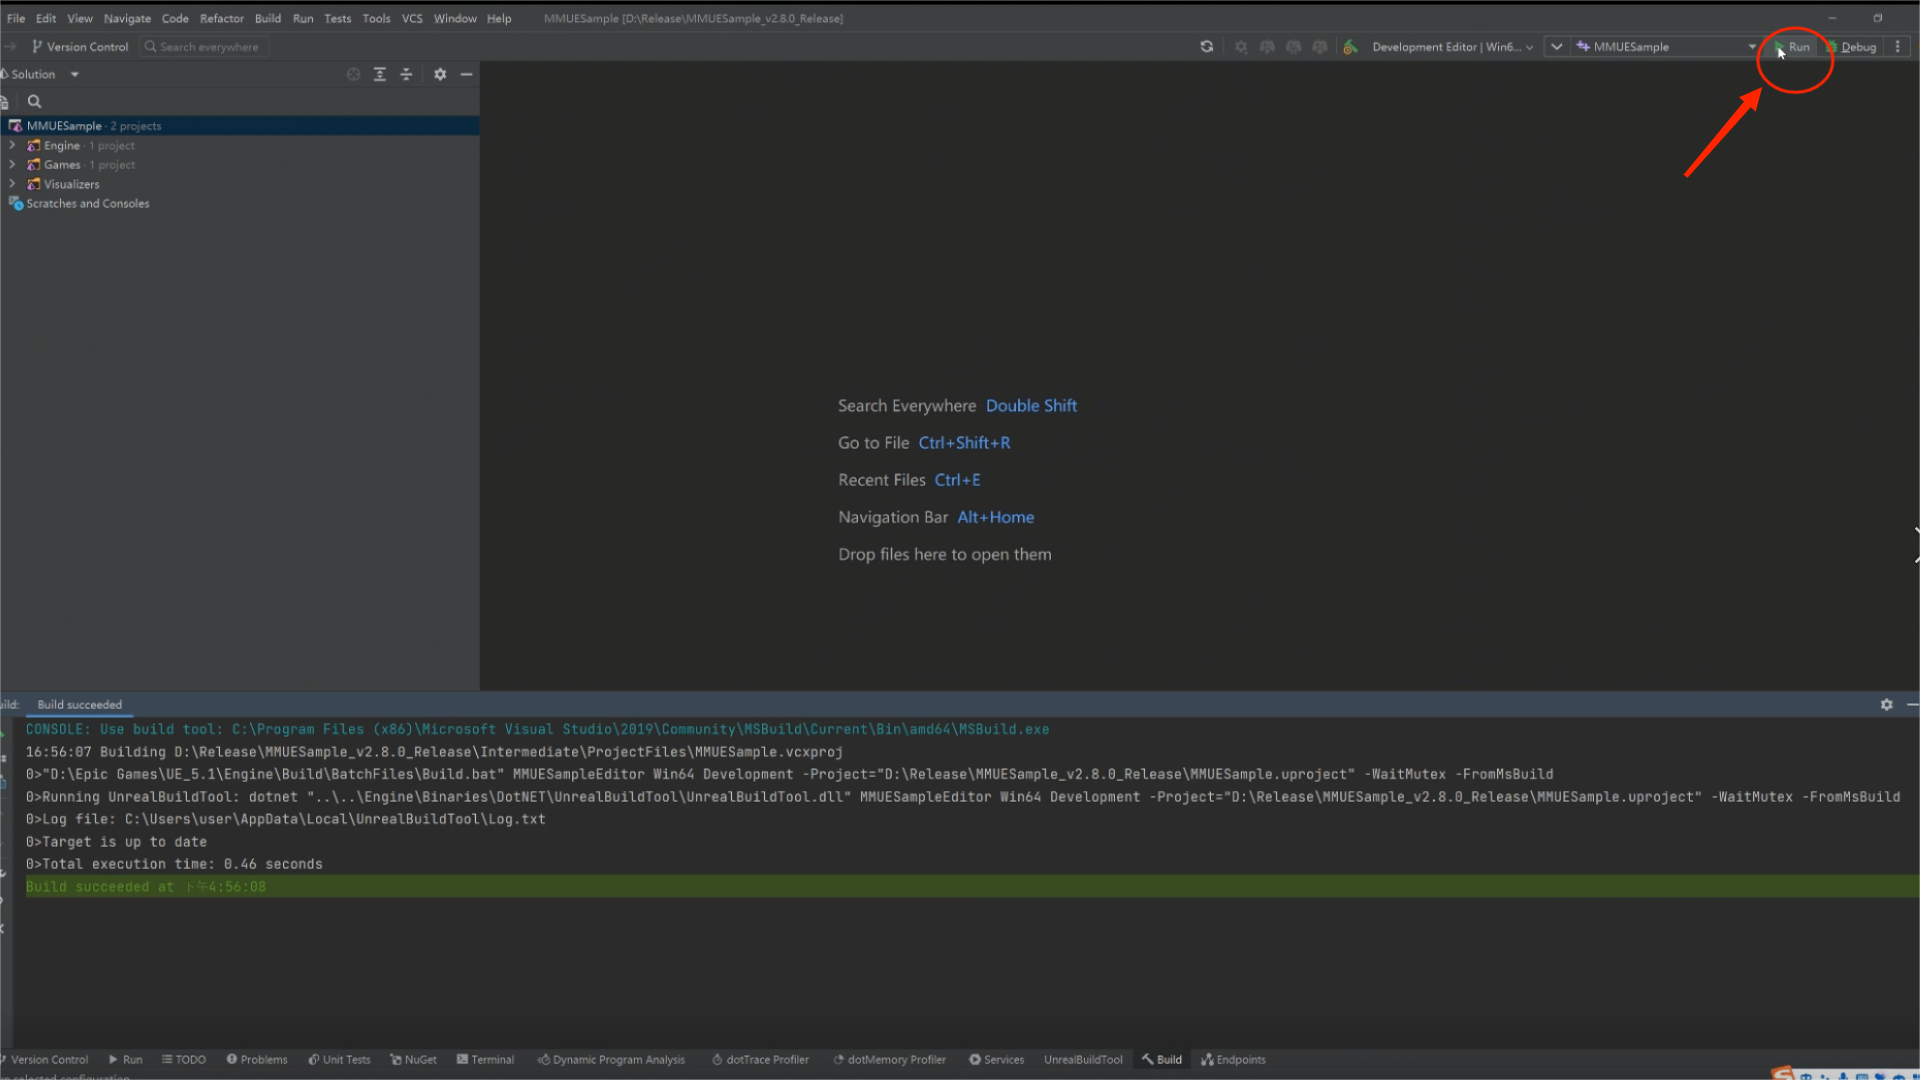Open Solution panel gear options
The width and height of the screenshot is (1920, 1080).
pos(440,74)
